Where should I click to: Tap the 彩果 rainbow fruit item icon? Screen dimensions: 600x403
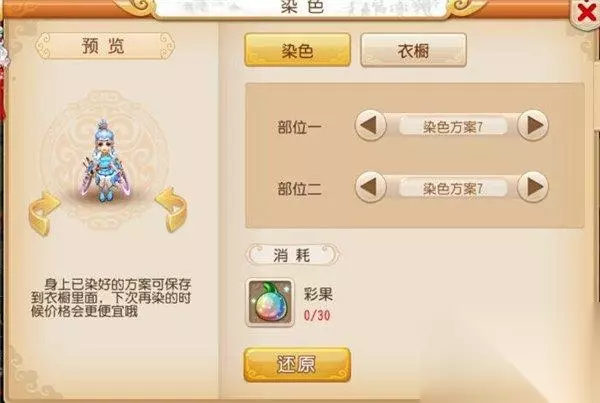point(270,302)
